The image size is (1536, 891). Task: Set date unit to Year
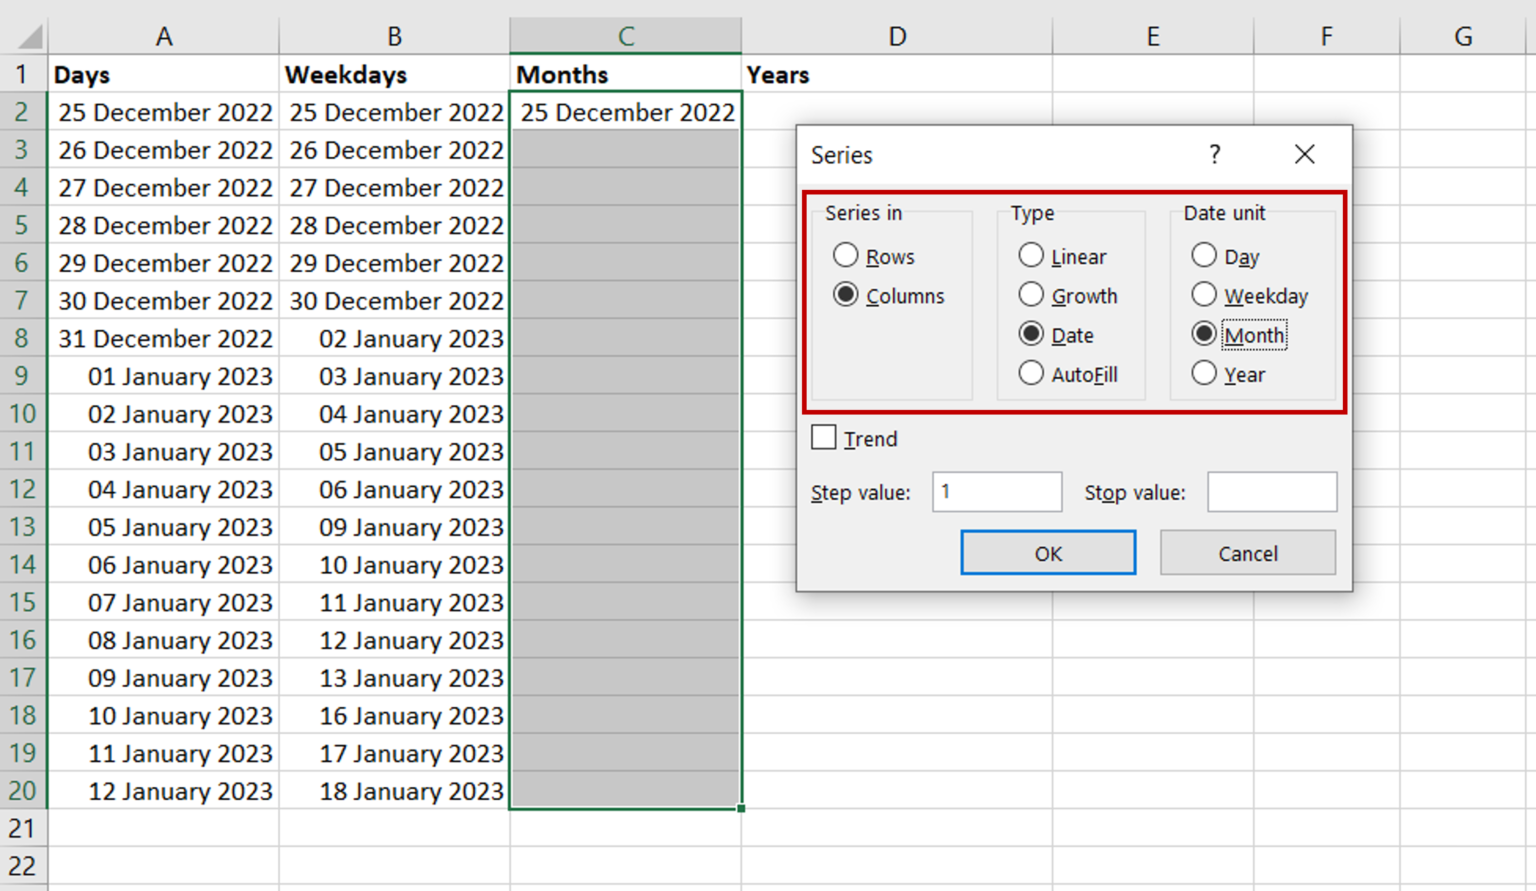click(1204, 373)
